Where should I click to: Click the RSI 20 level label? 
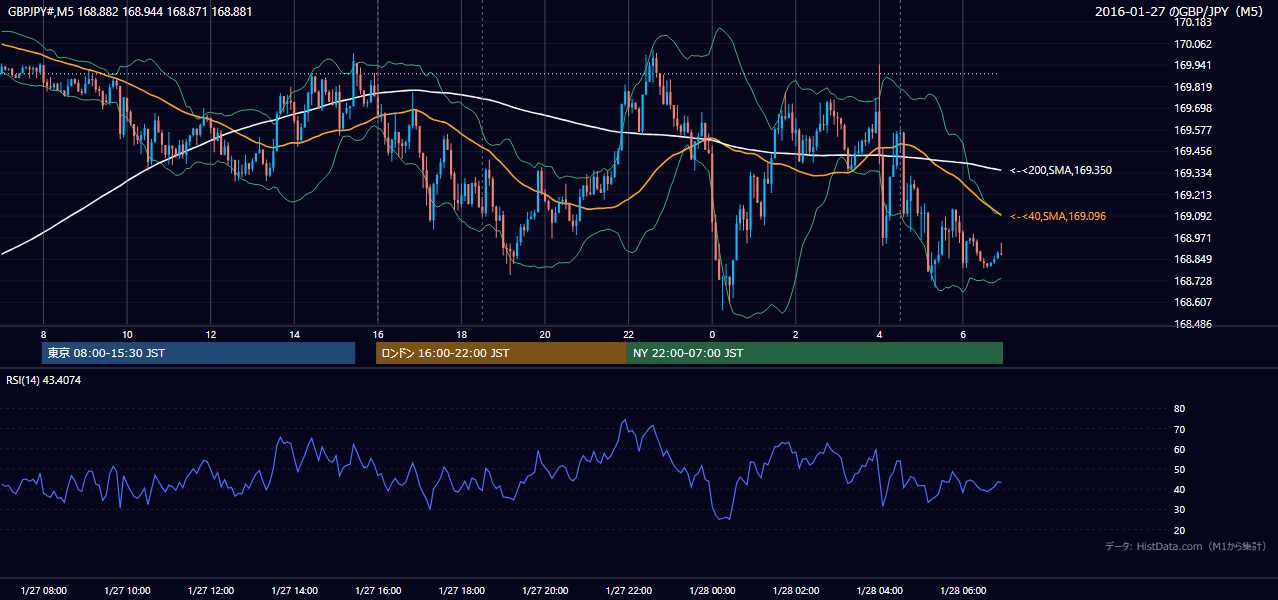click(1179, 531)
